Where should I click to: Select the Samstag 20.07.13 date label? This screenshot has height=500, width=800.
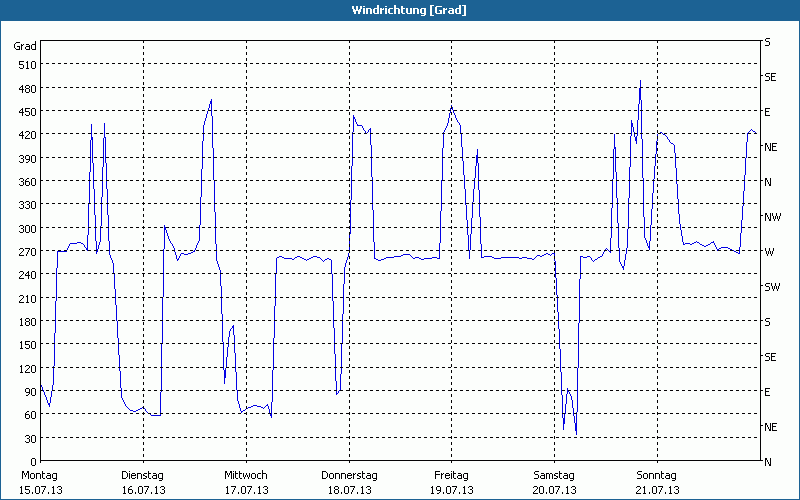click(x=554, y=482)
